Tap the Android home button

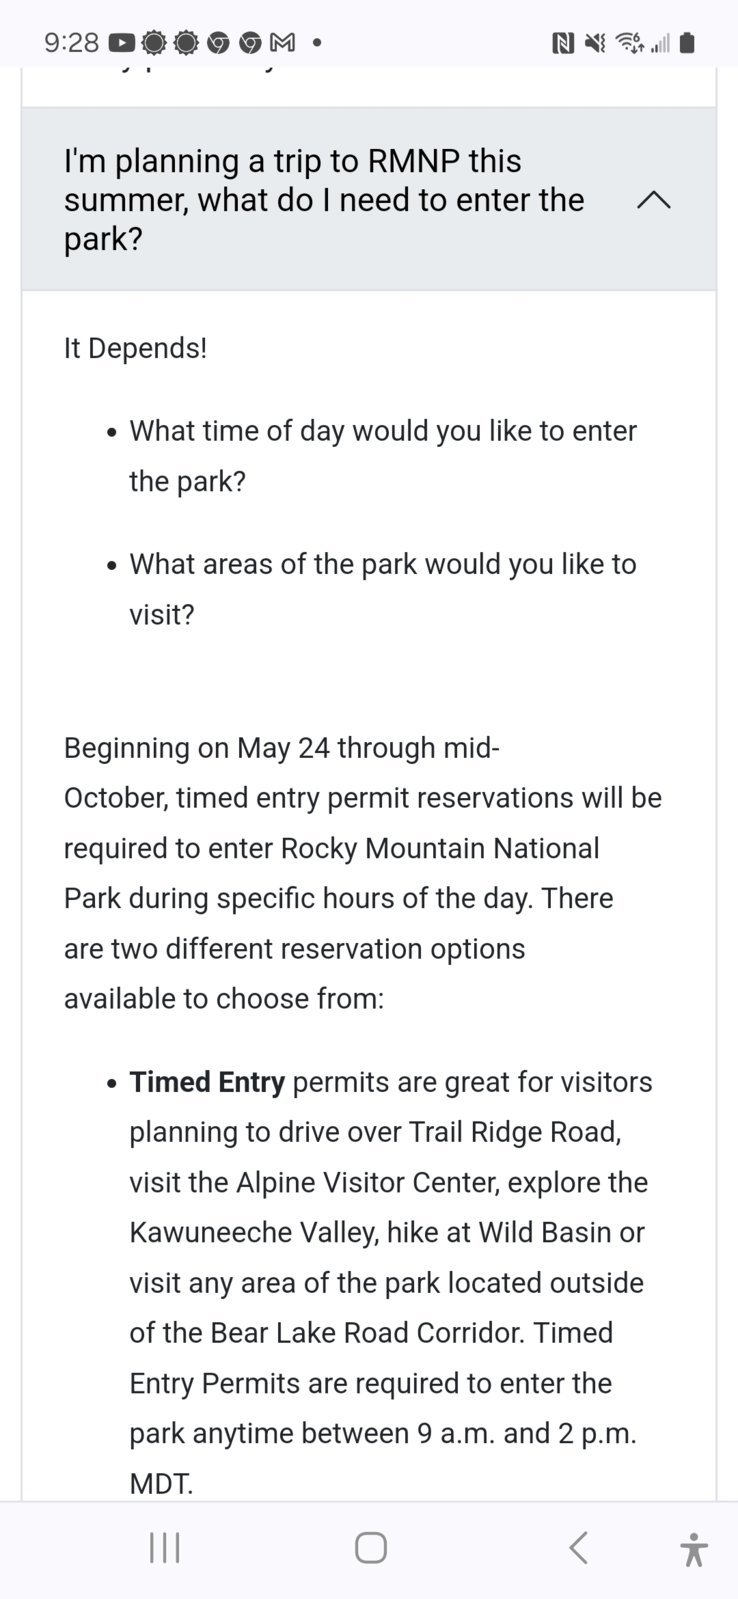370,1548
